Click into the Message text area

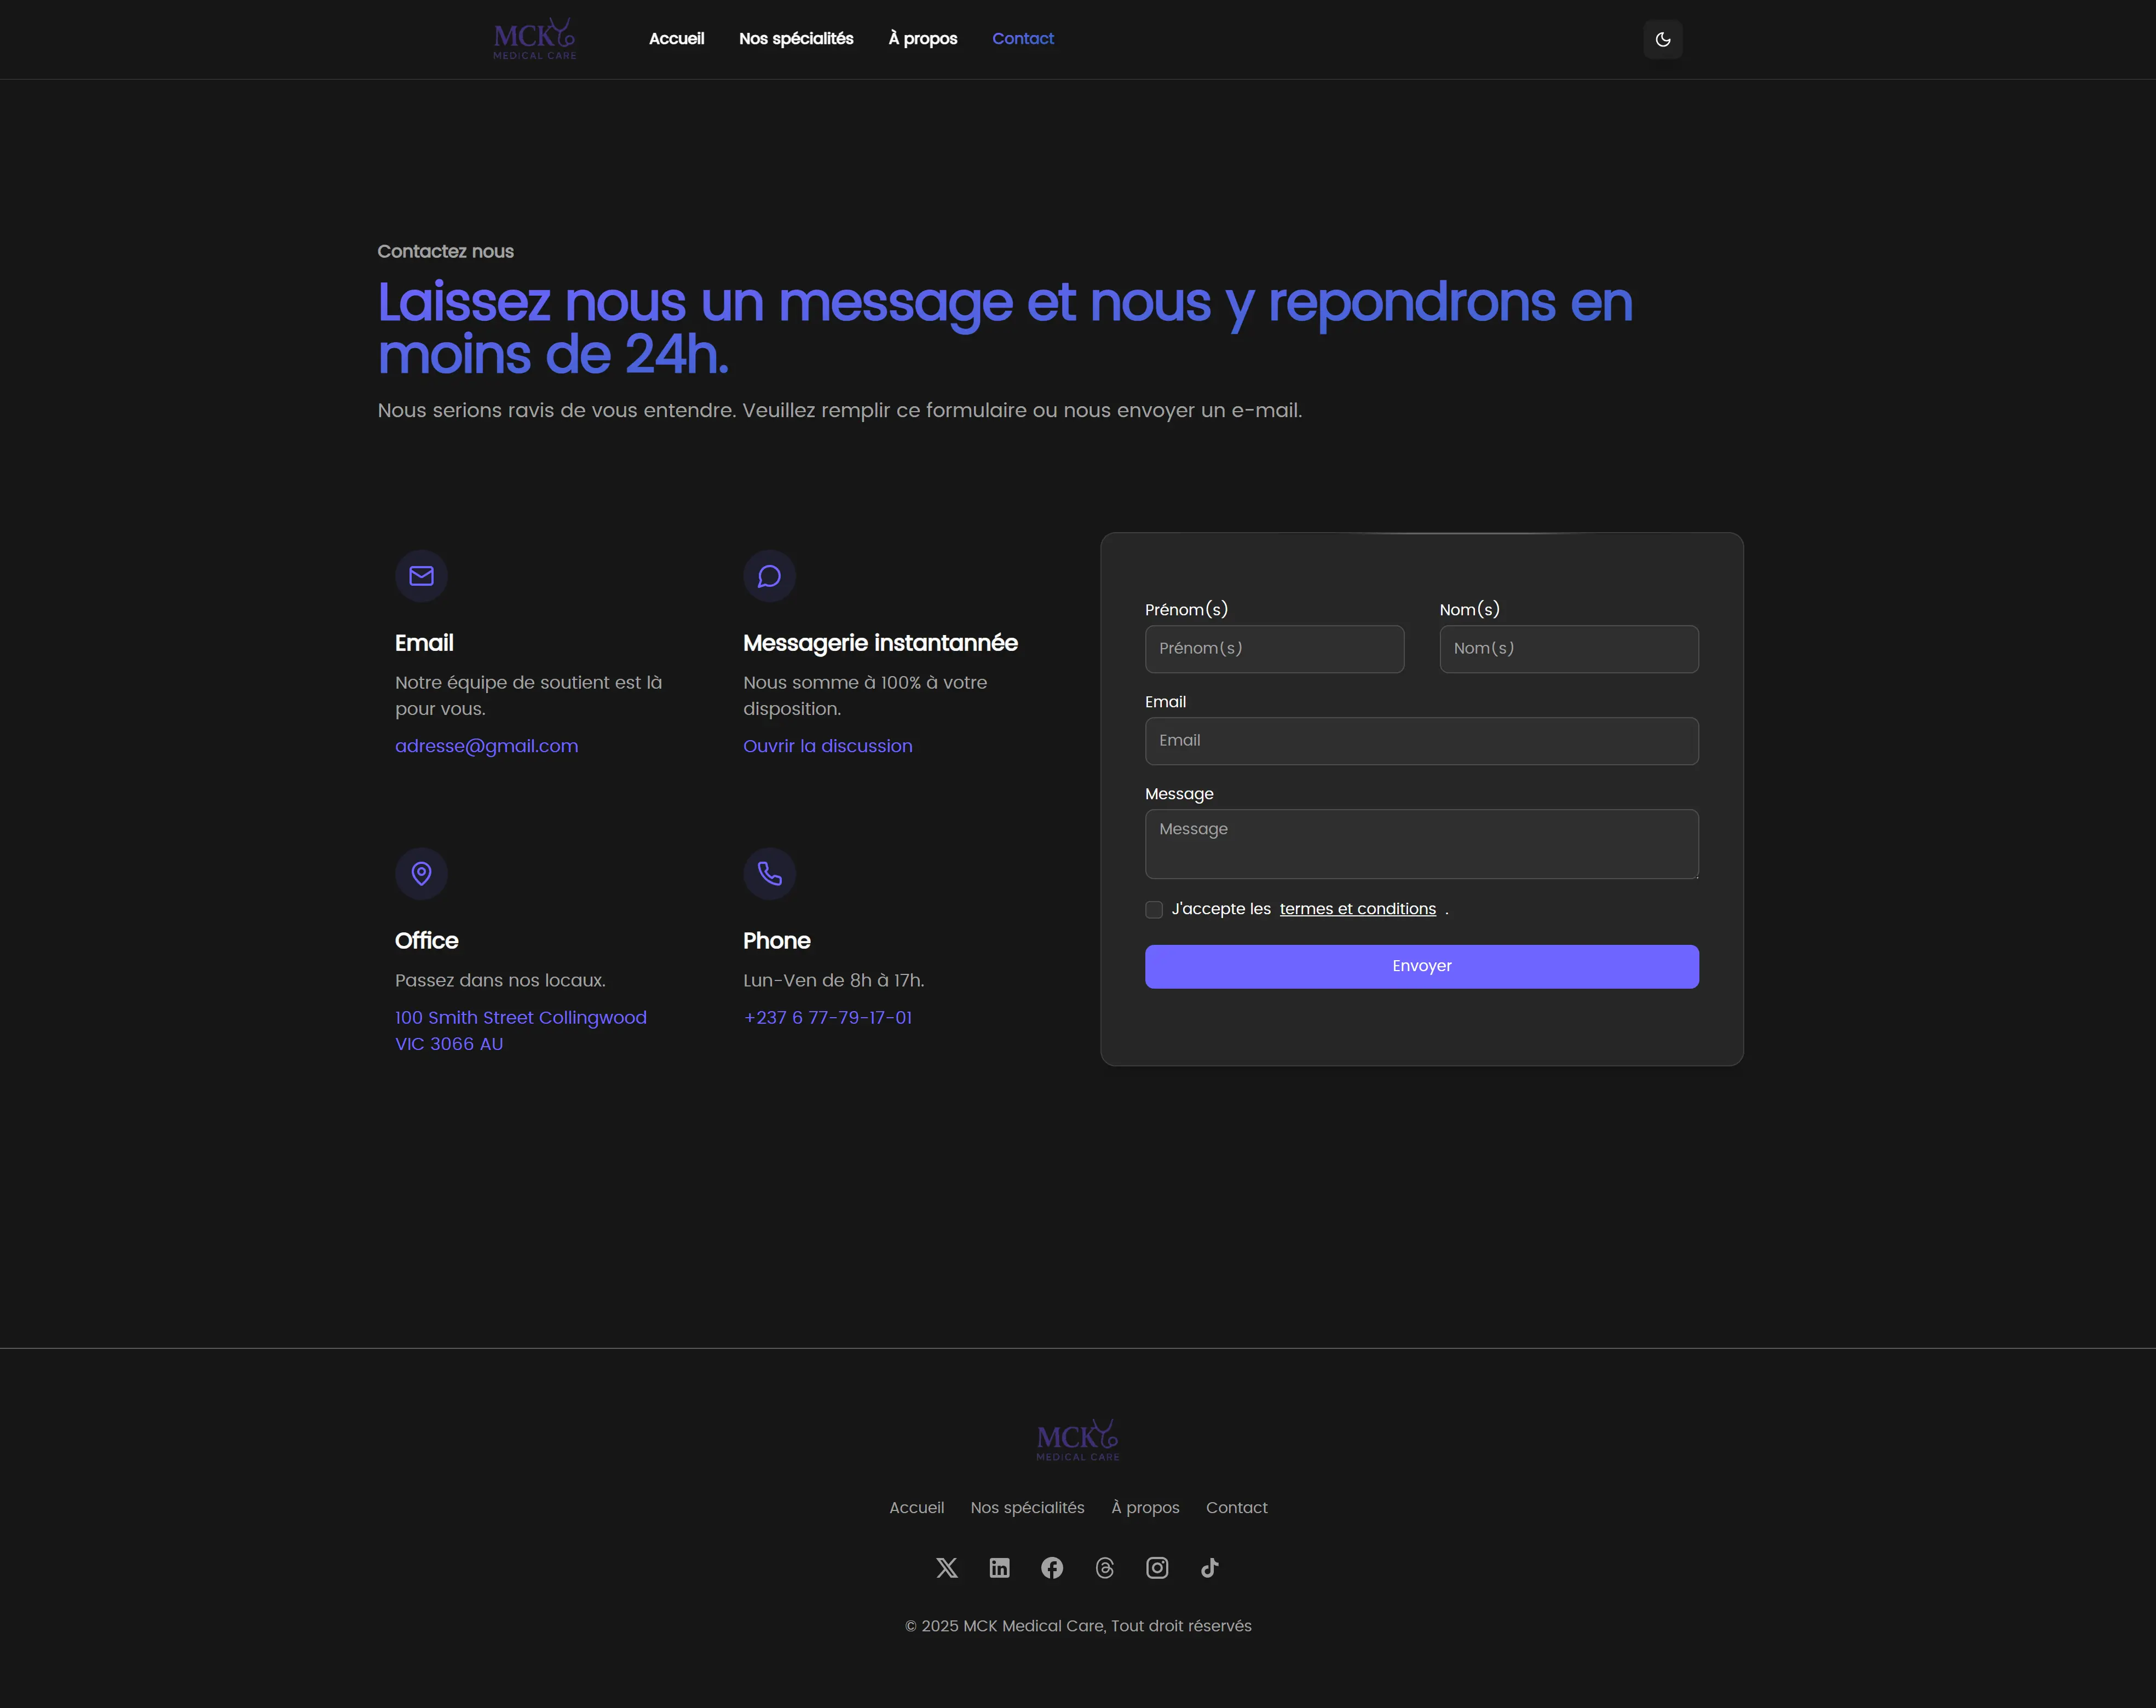pyautogui.click(x=1421, y=844)
